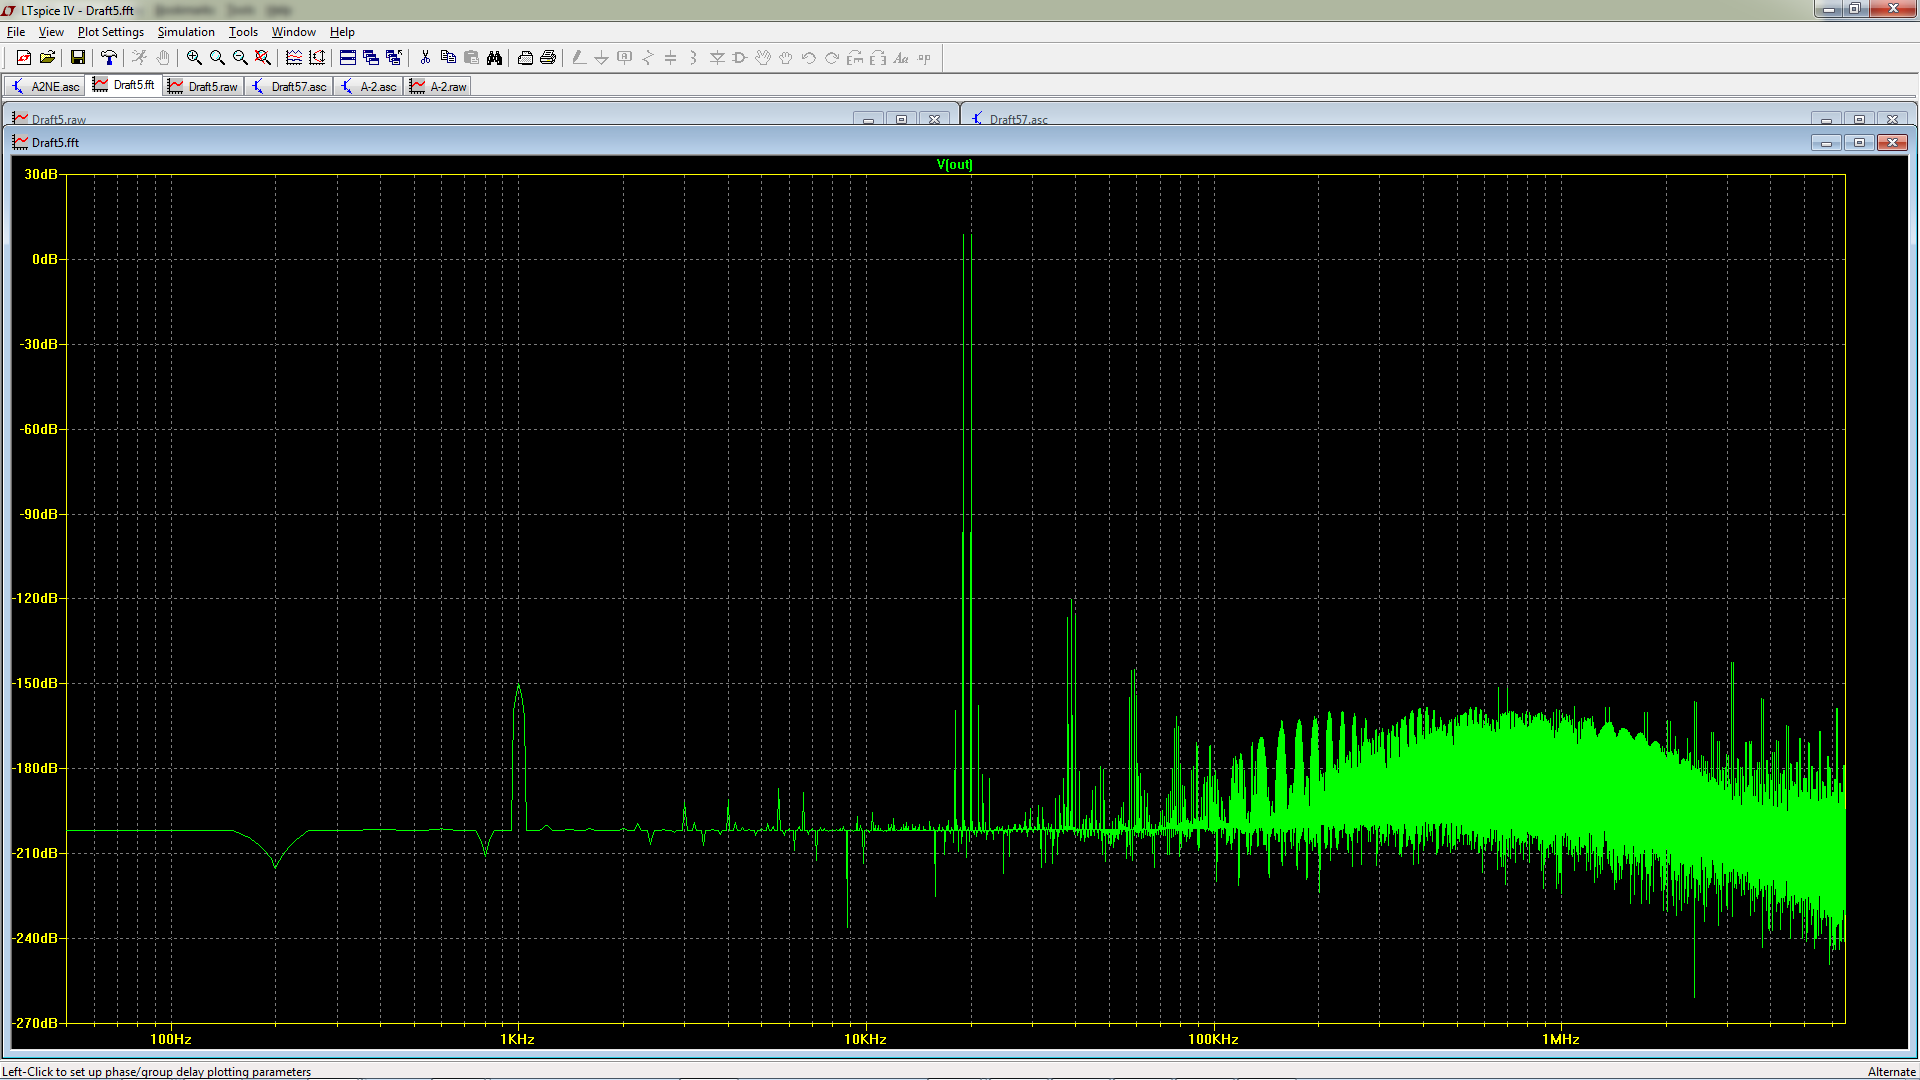Viewport: 1920px width, 1080px height.
Task: Open the Tools menu
Action: (243, 32)
